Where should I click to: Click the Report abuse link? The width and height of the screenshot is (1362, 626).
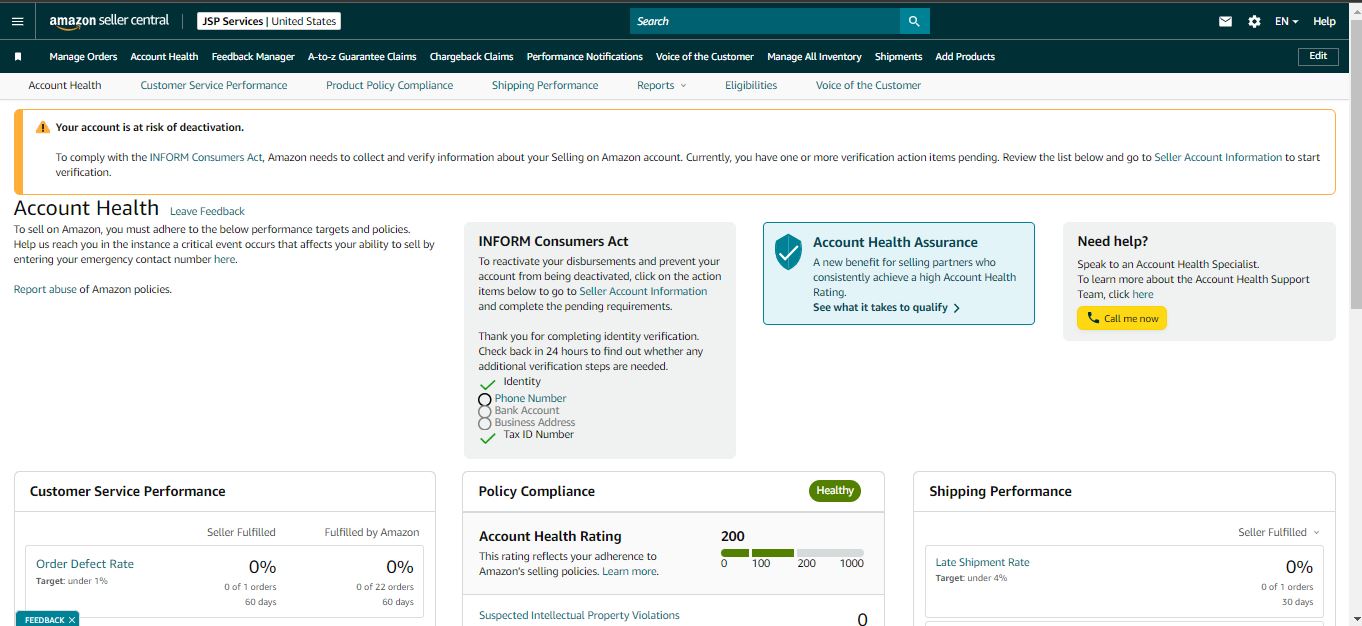coord(45,289)
